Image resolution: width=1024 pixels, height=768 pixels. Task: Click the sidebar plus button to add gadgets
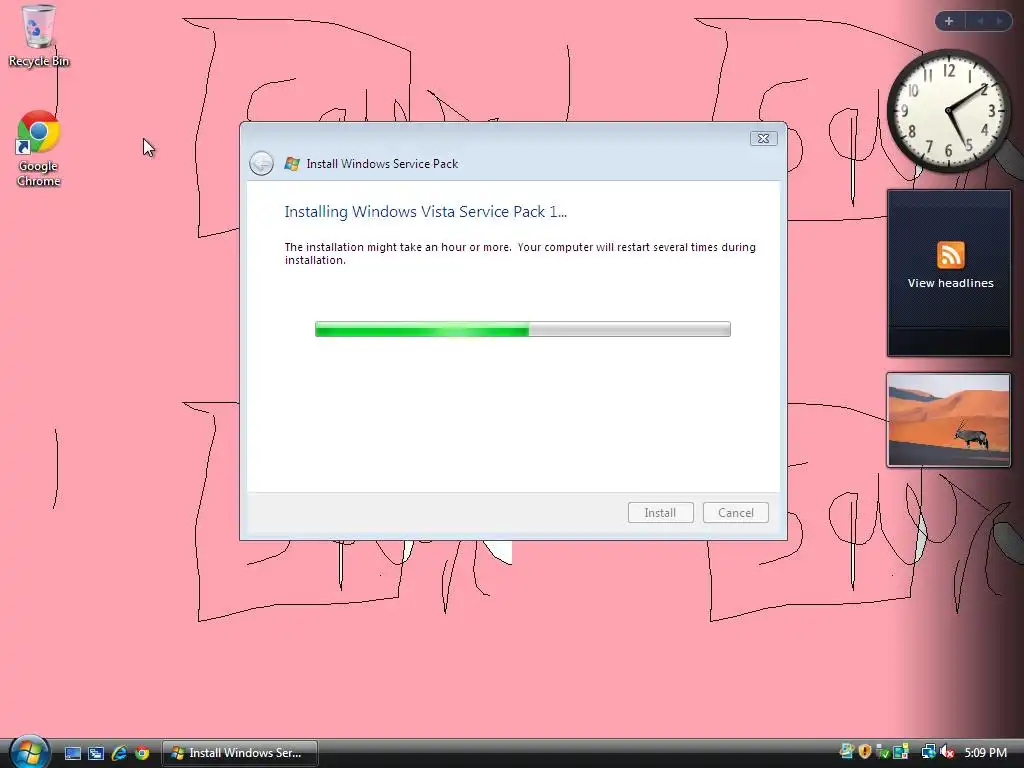point(949,21)
